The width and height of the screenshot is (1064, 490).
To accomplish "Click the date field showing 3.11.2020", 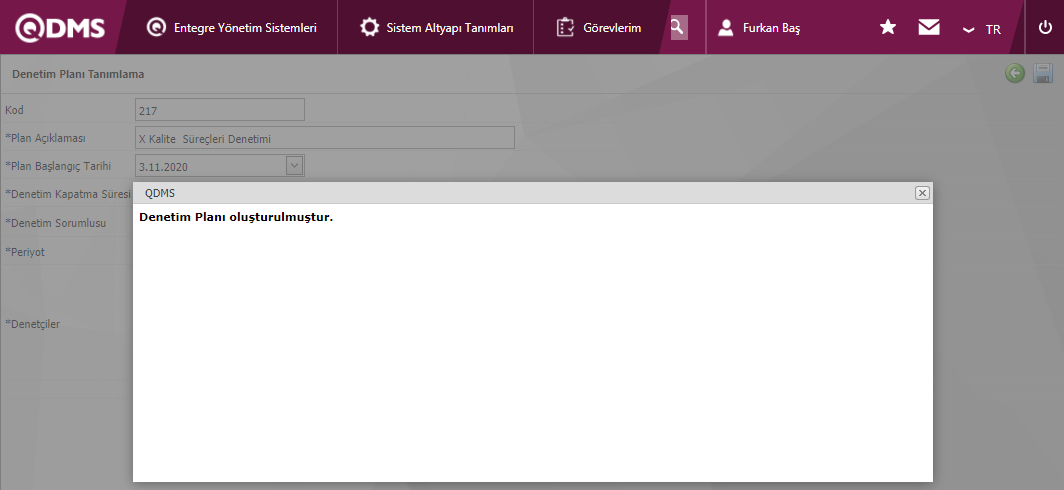I will click(220, 166).
